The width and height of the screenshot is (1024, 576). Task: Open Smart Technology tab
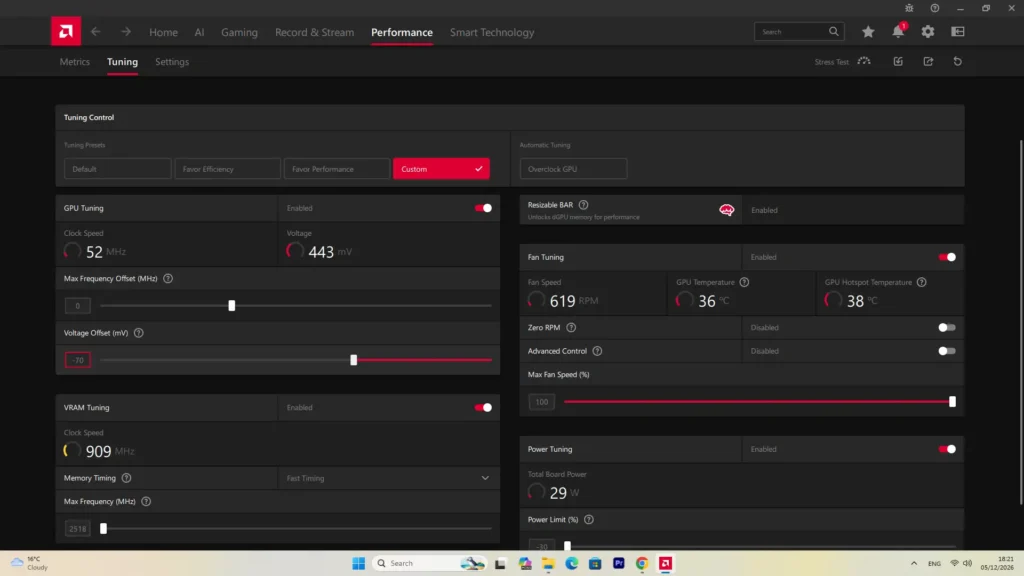point(492,32)
